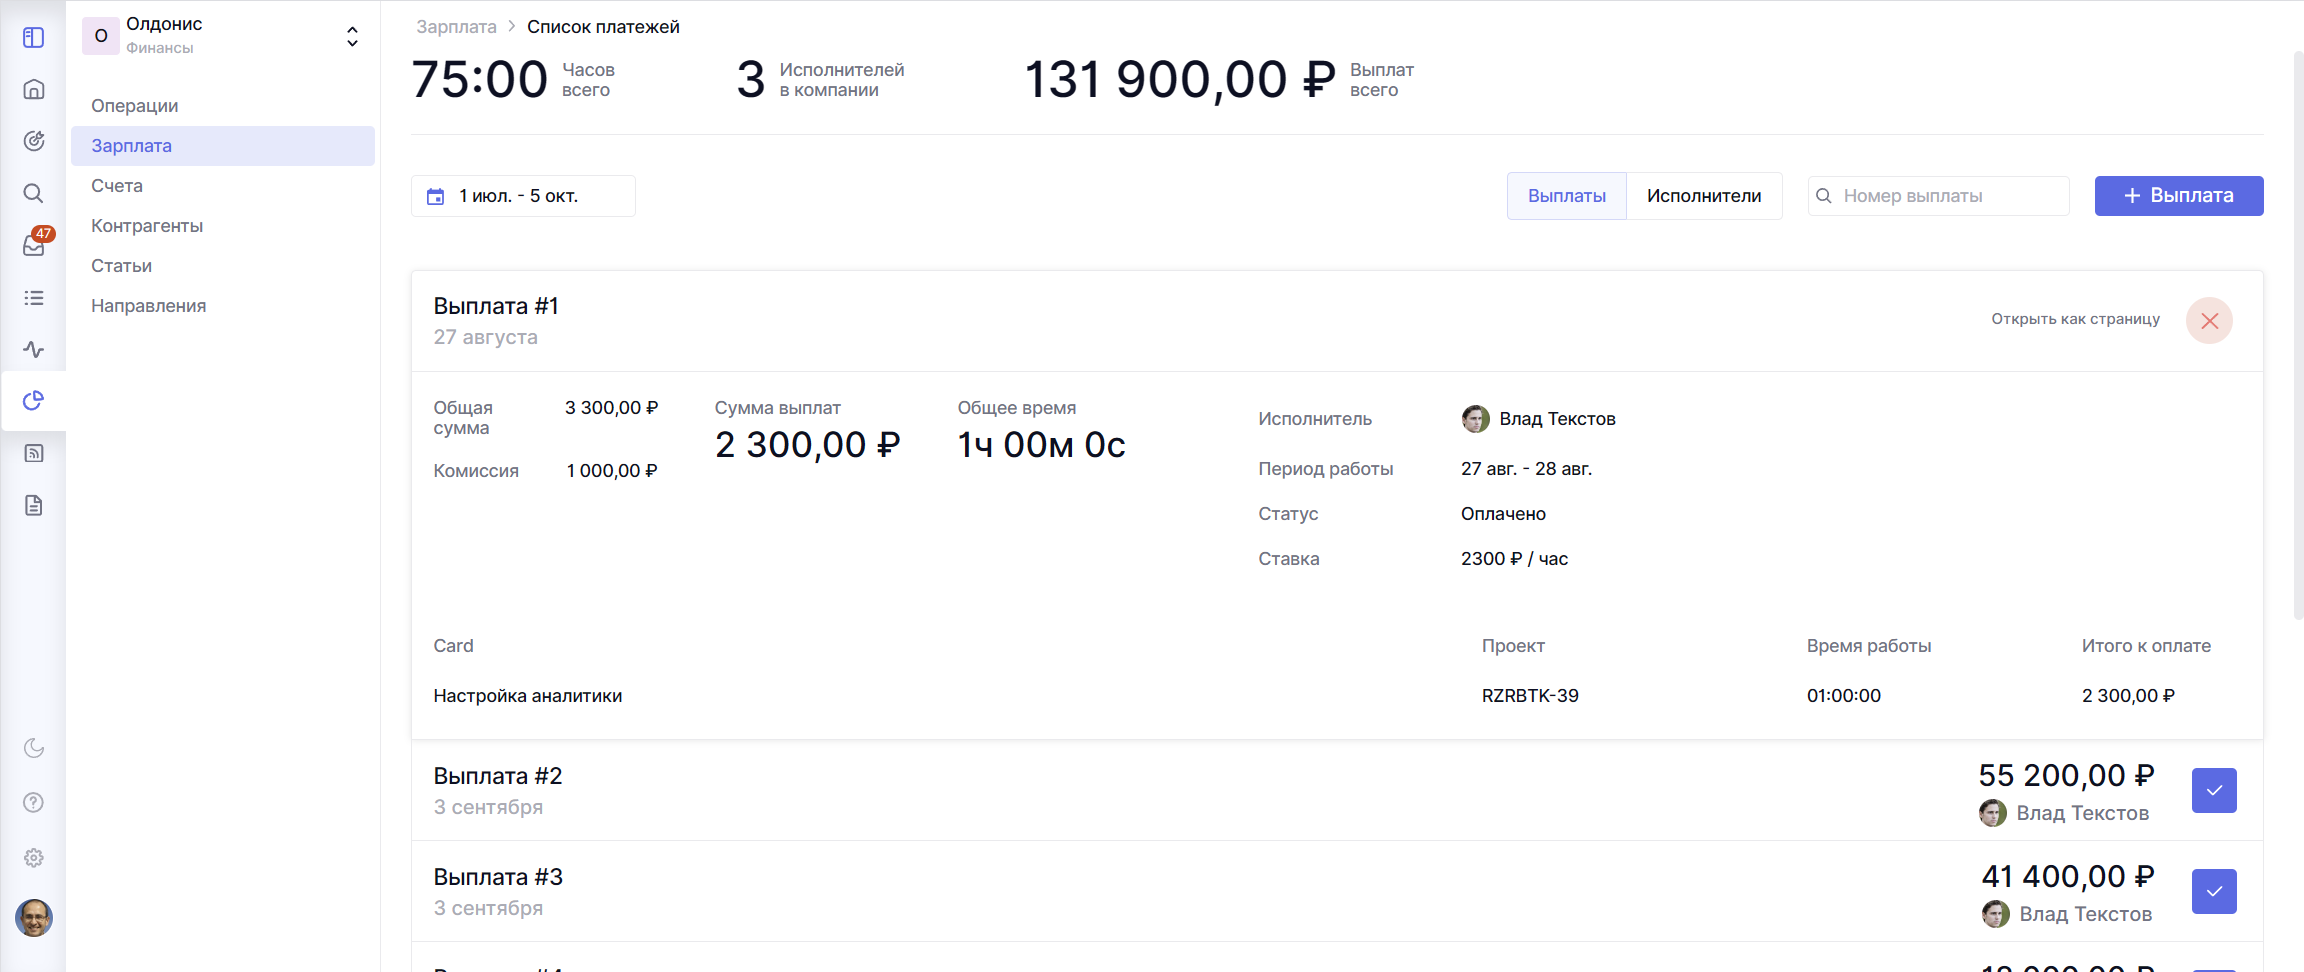
Task: Open help question mark icon
Action: [33, 803]
